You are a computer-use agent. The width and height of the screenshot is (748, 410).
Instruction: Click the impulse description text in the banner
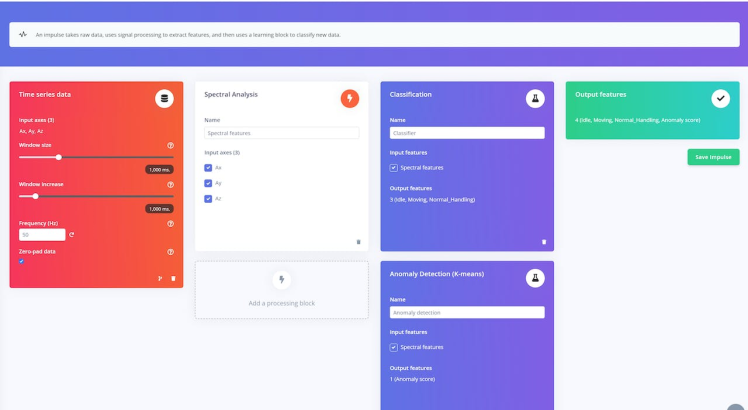click(188, 35)
